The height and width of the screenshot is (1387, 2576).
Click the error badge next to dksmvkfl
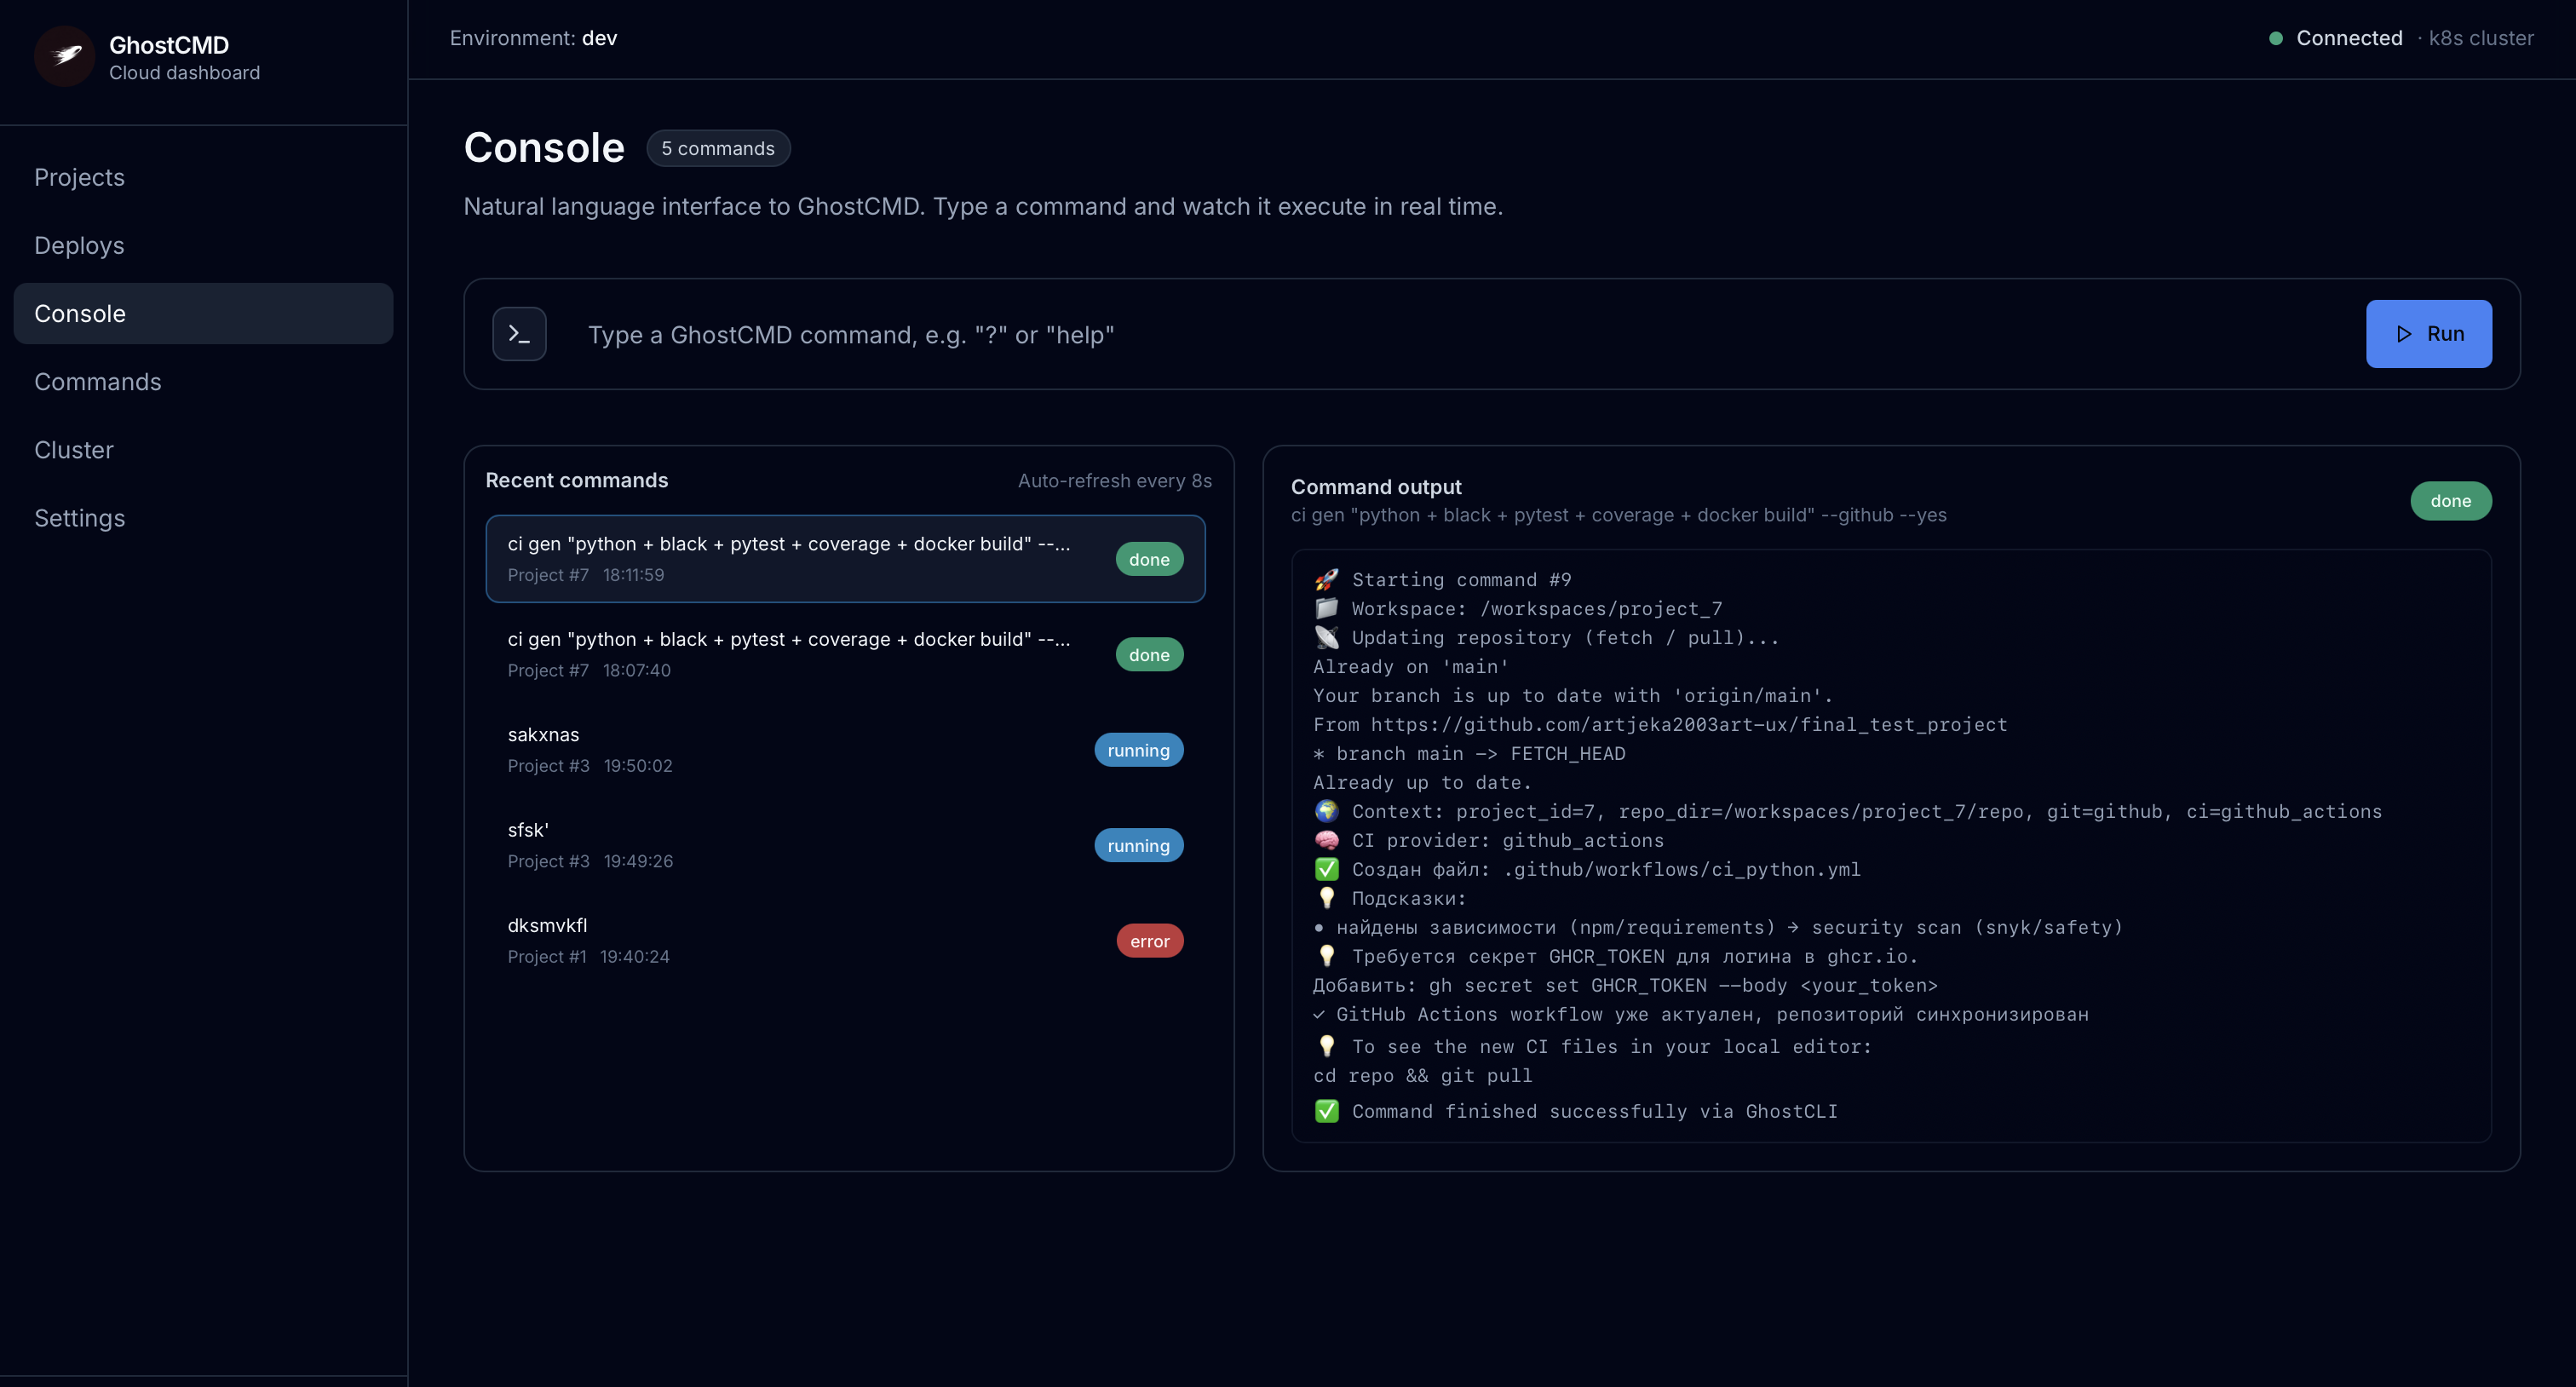pyautogui.click(x=1149, y=940)
